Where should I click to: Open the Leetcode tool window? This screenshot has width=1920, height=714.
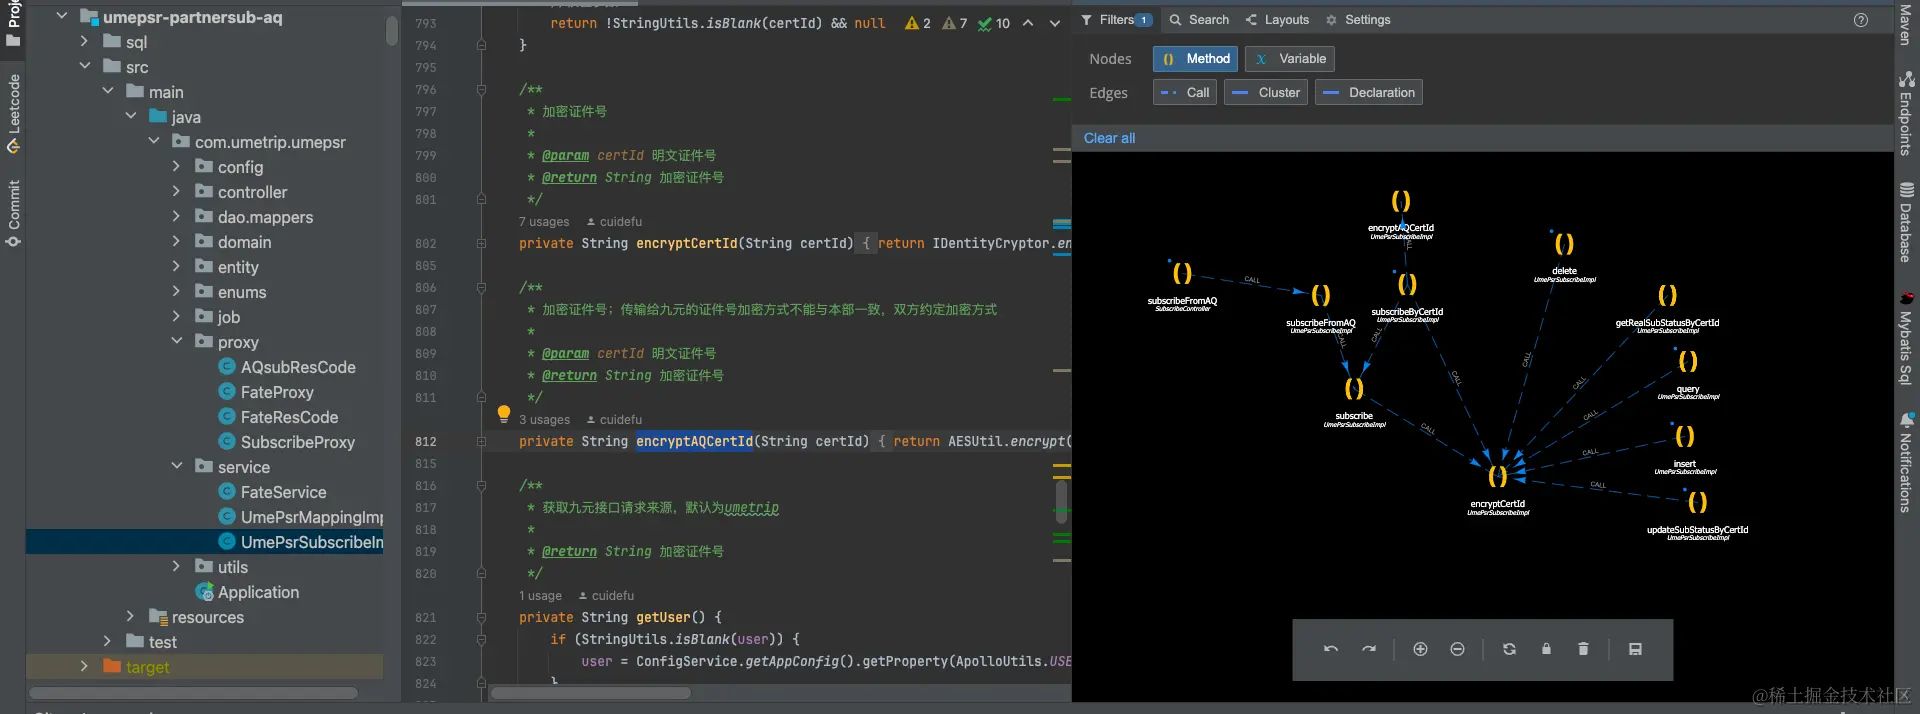click(x=13, y=113)
